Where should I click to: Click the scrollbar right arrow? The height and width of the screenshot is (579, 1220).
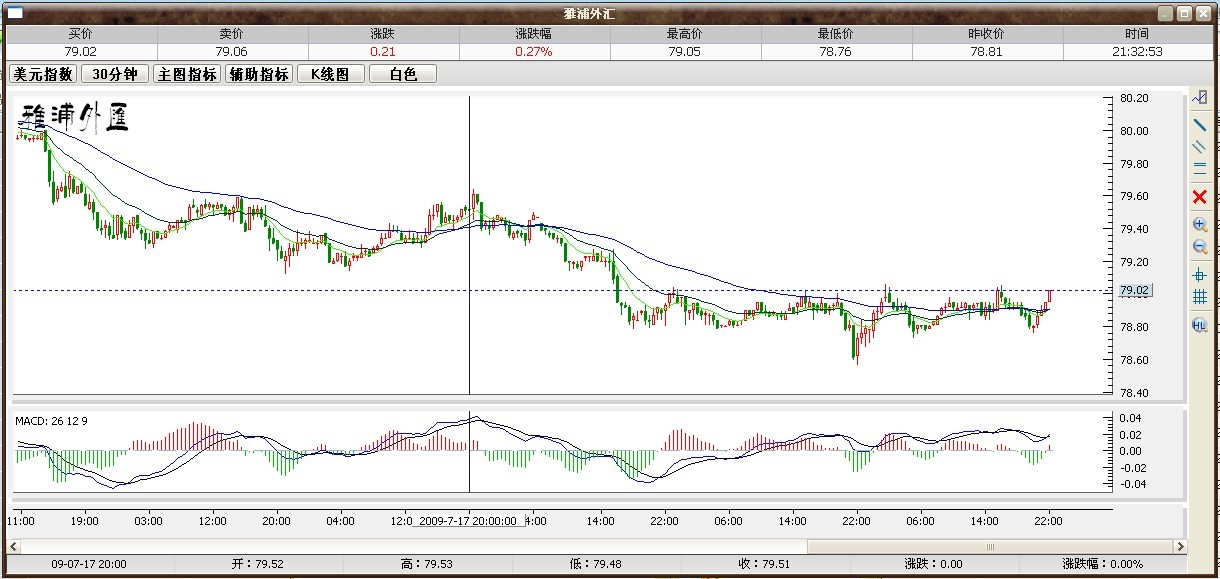coord(1180,547)
